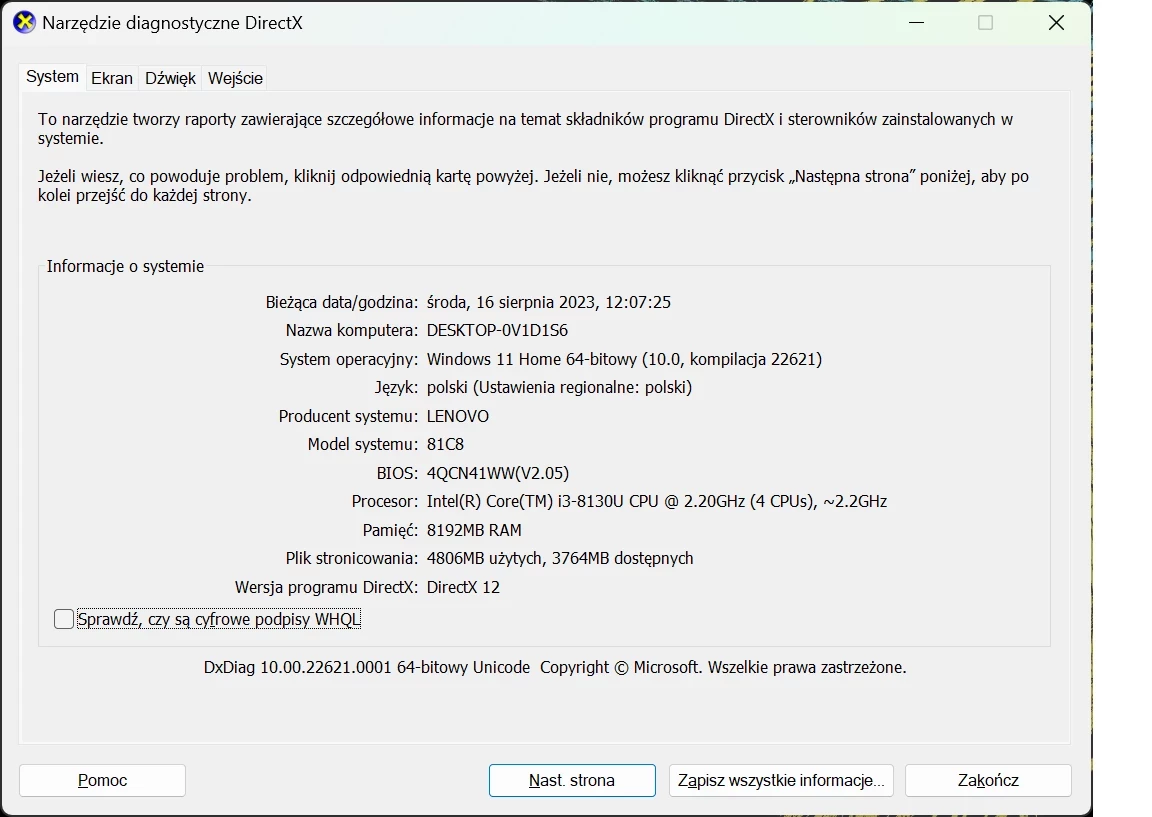This screenshot has height=817, width=1152.
Task: Minimize the DirectX diagnostic window
Action: tap(915, 23)
